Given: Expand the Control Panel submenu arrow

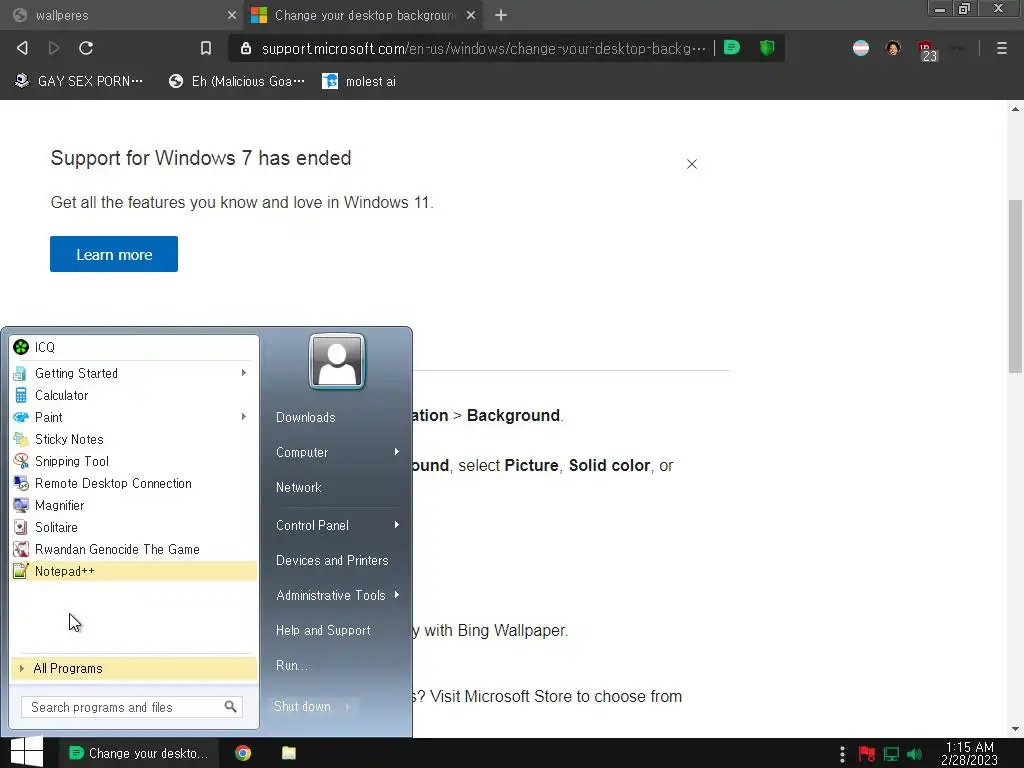Looking at the screenshot, I should (x=396, y=525).
